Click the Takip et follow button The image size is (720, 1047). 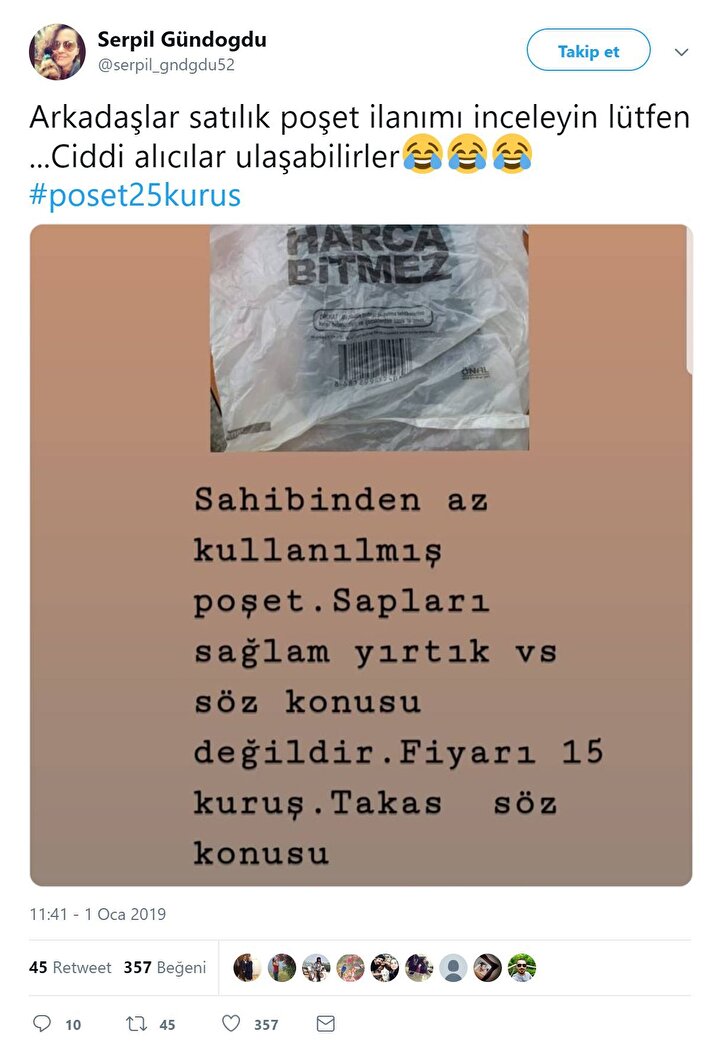(x=588, y=50)
